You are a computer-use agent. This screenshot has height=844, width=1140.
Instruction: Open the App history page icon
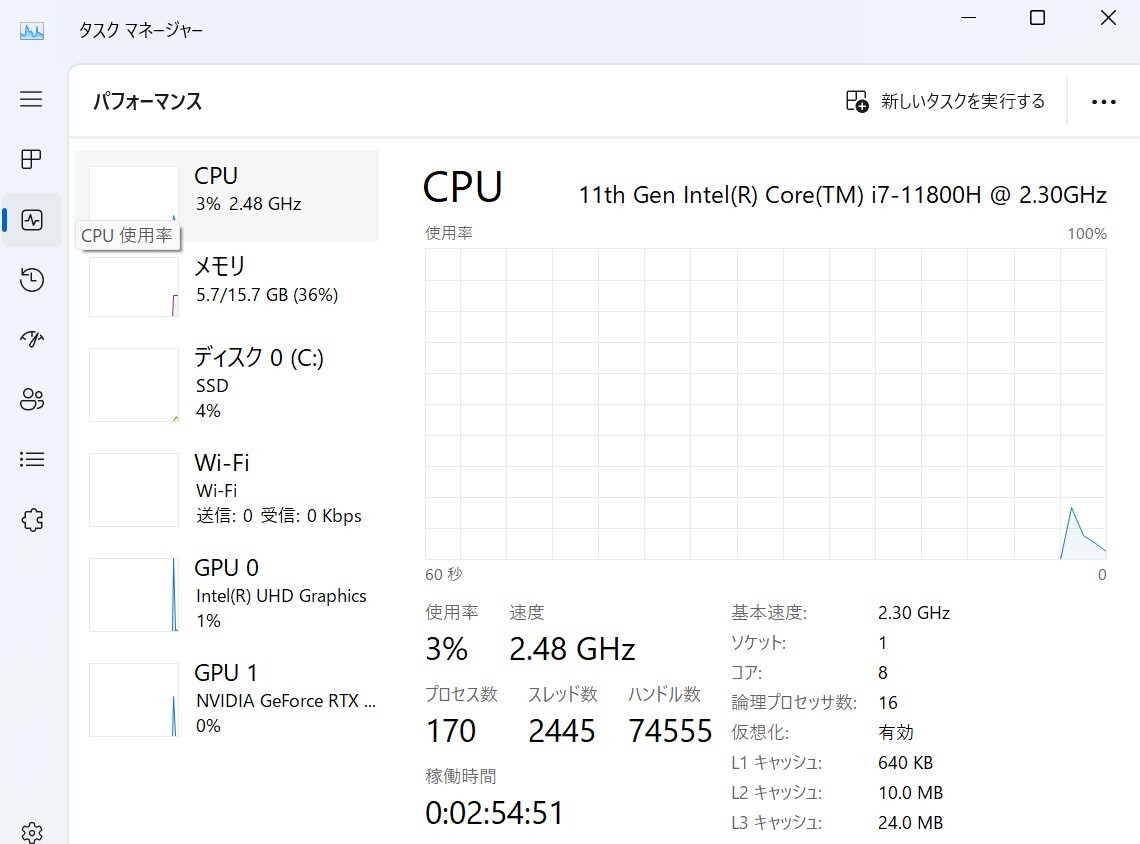pos(32,280)
